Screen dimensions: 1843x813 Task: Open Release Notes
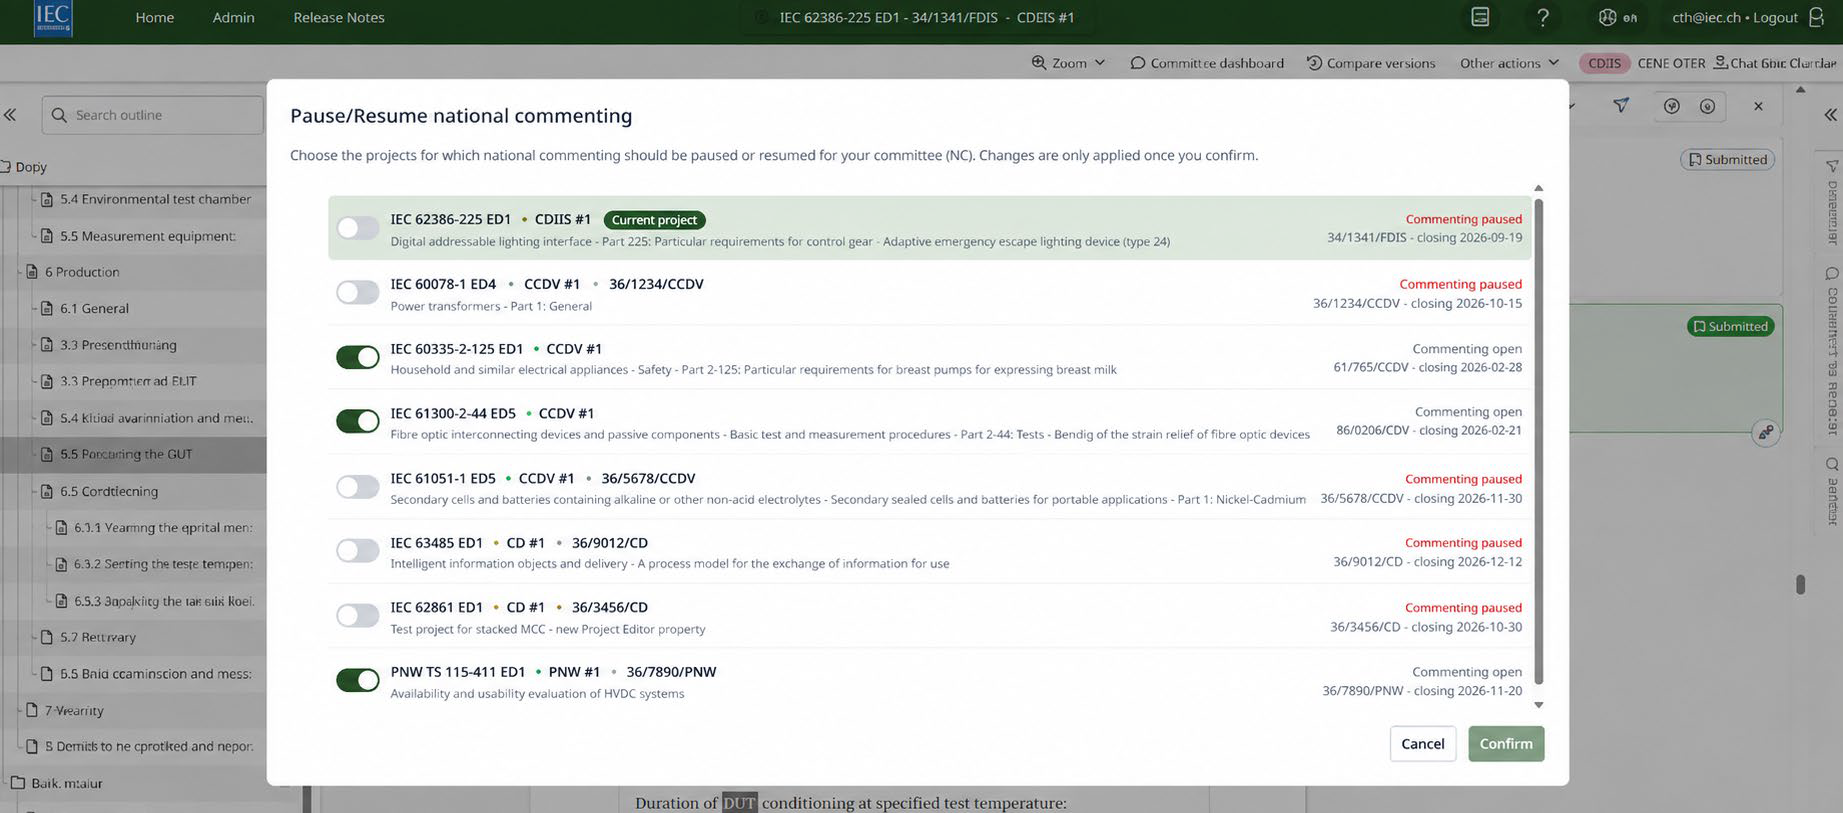(339, 17)
